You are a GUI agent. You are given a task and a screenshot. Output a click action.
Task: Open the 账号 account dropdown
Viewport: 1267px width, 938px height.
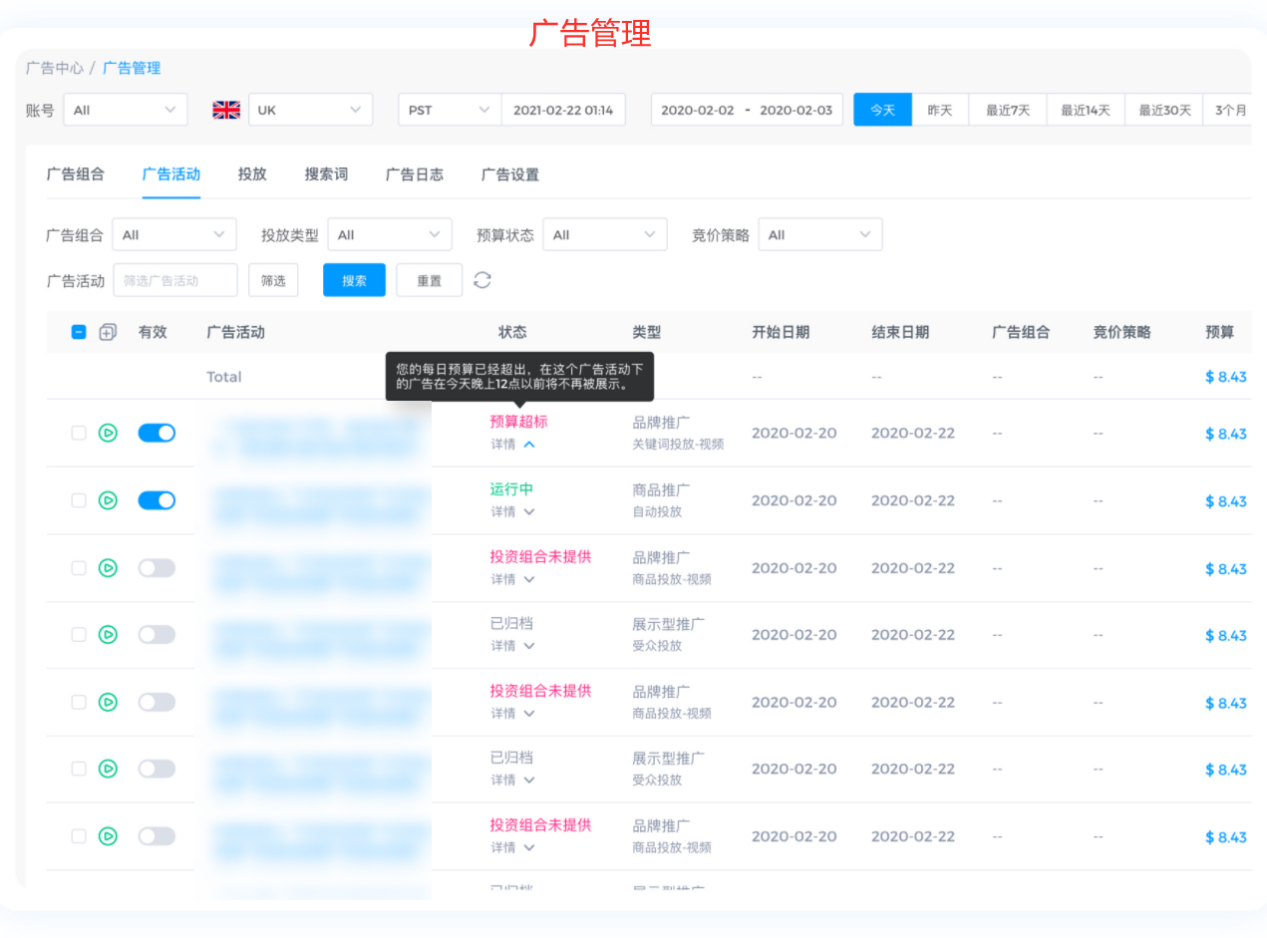pyautogui.click(x=125, y=110)
